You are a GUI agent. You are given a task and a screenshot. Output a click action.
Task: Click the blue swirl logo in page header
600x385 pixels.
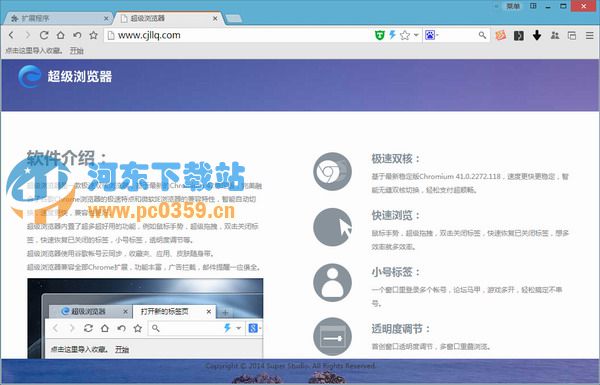[x=30, y=76]
